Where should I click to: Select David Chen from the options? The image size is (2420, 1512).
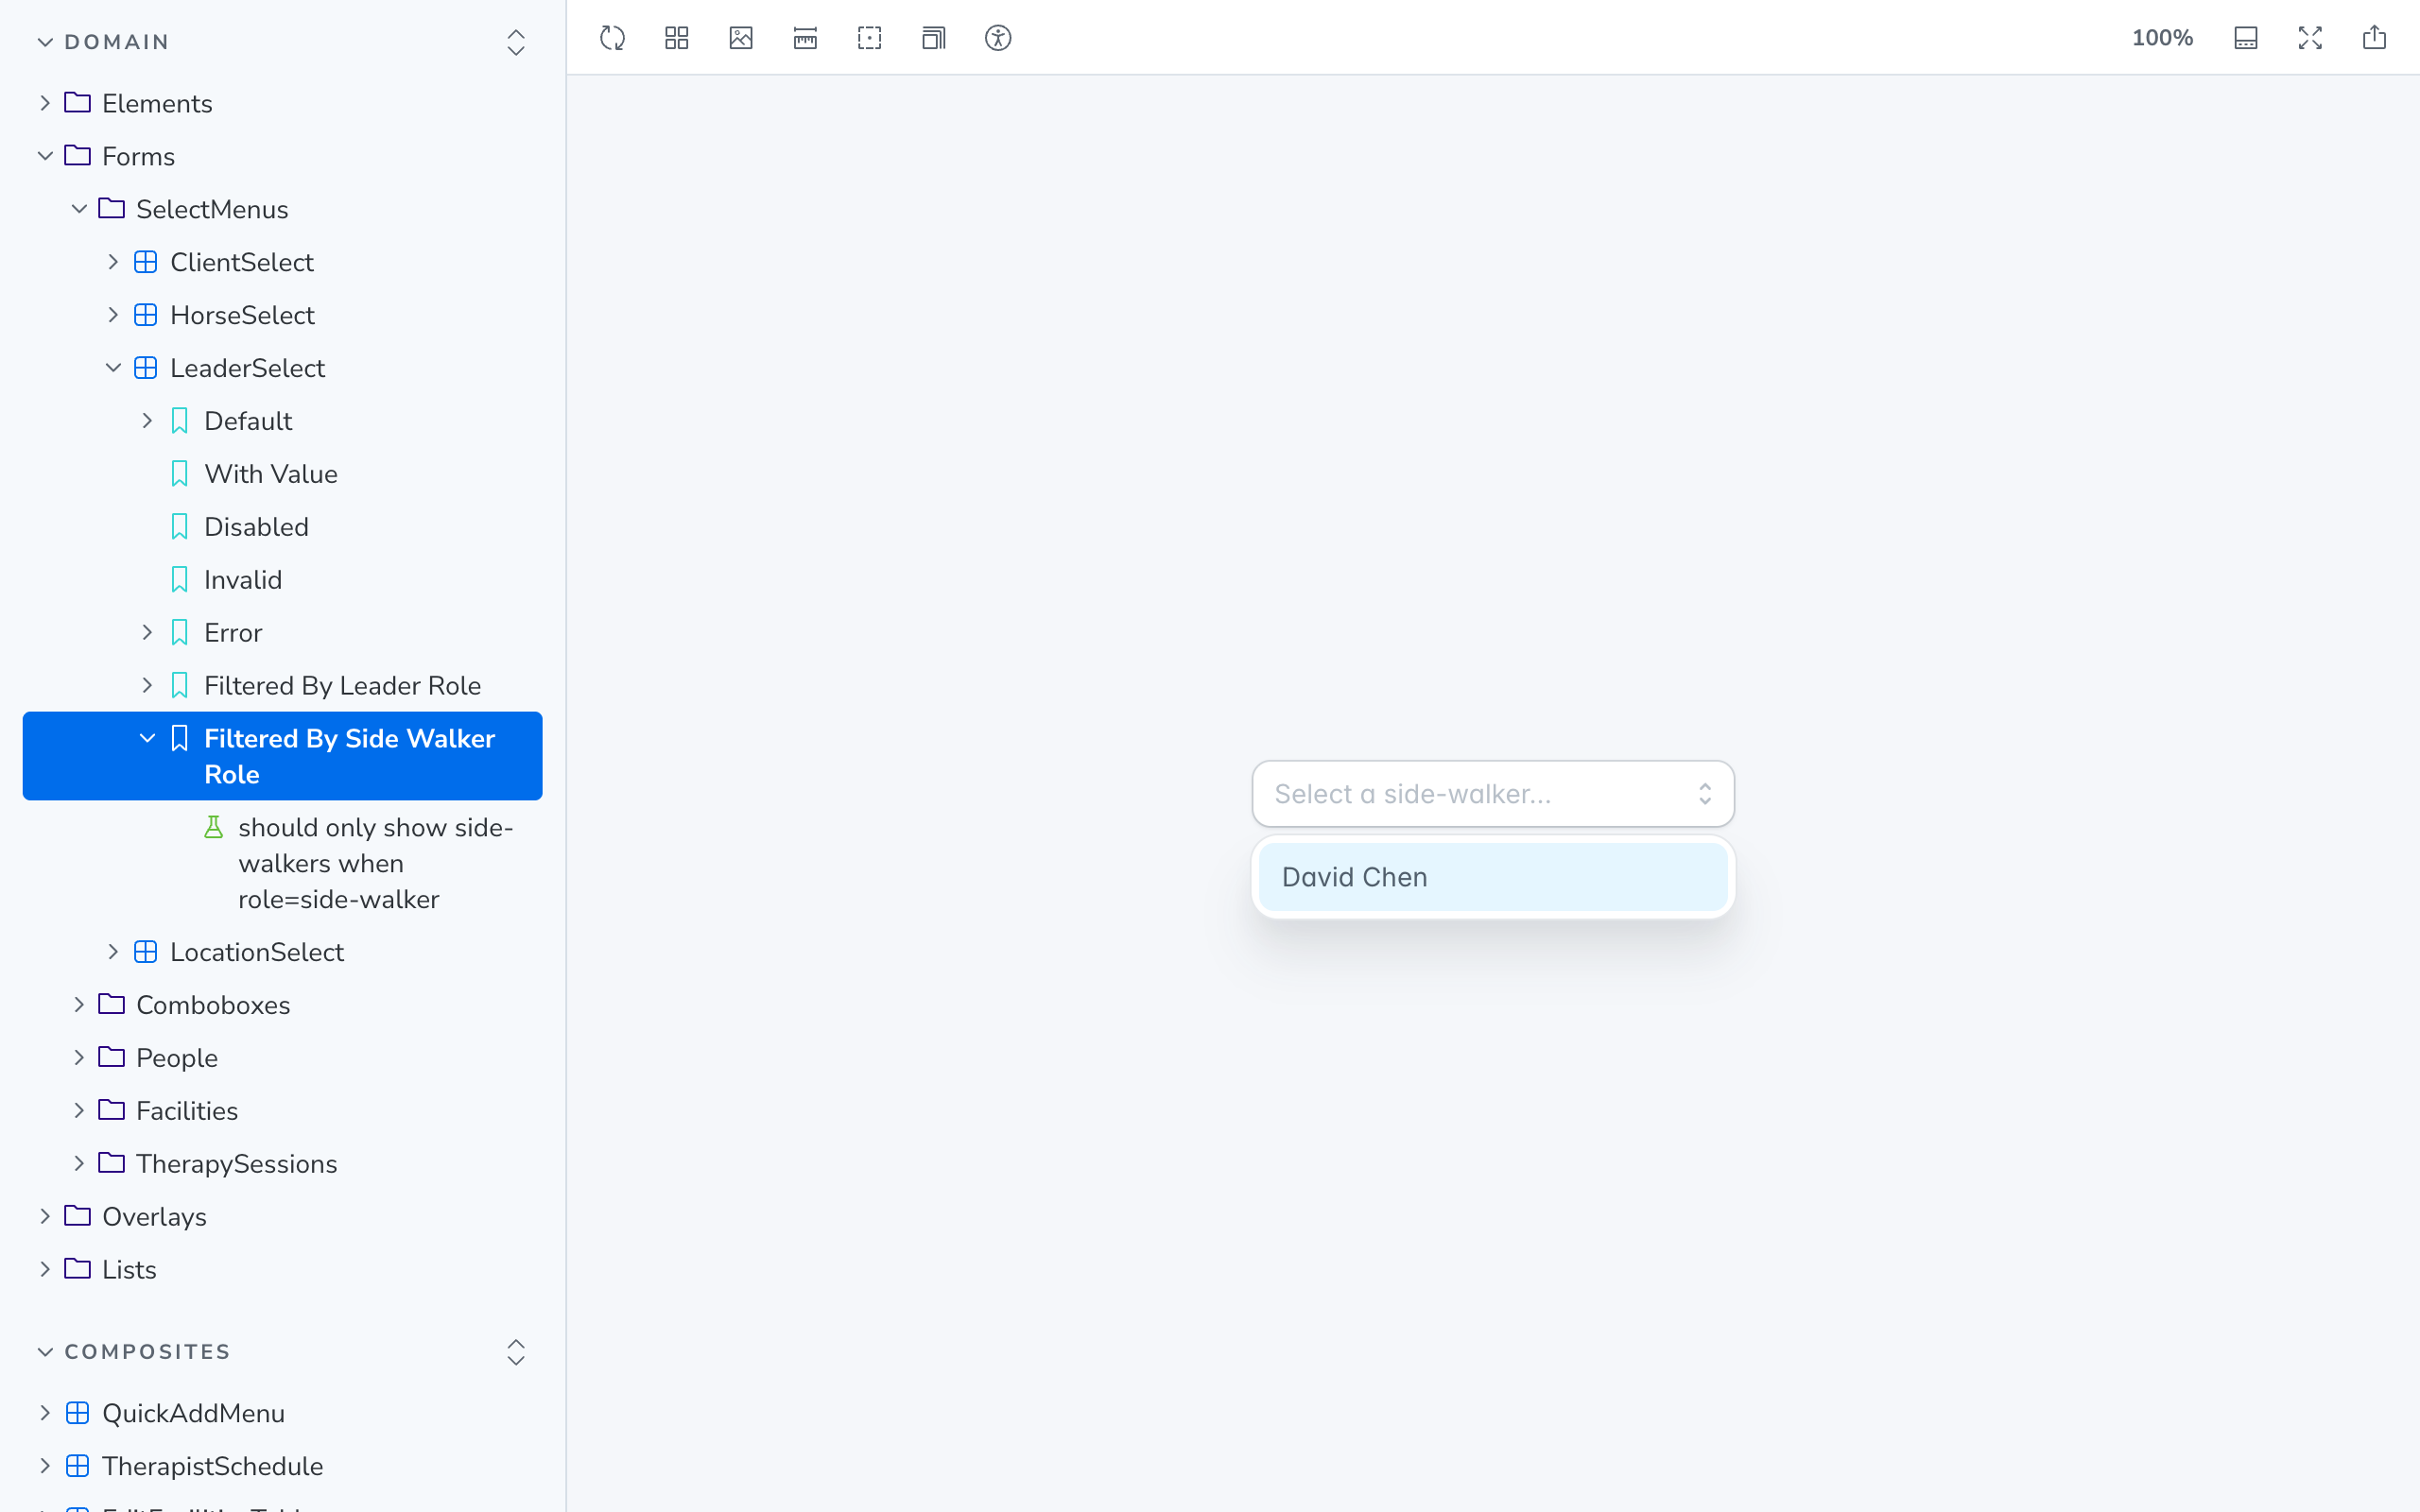click(1491, 876)
